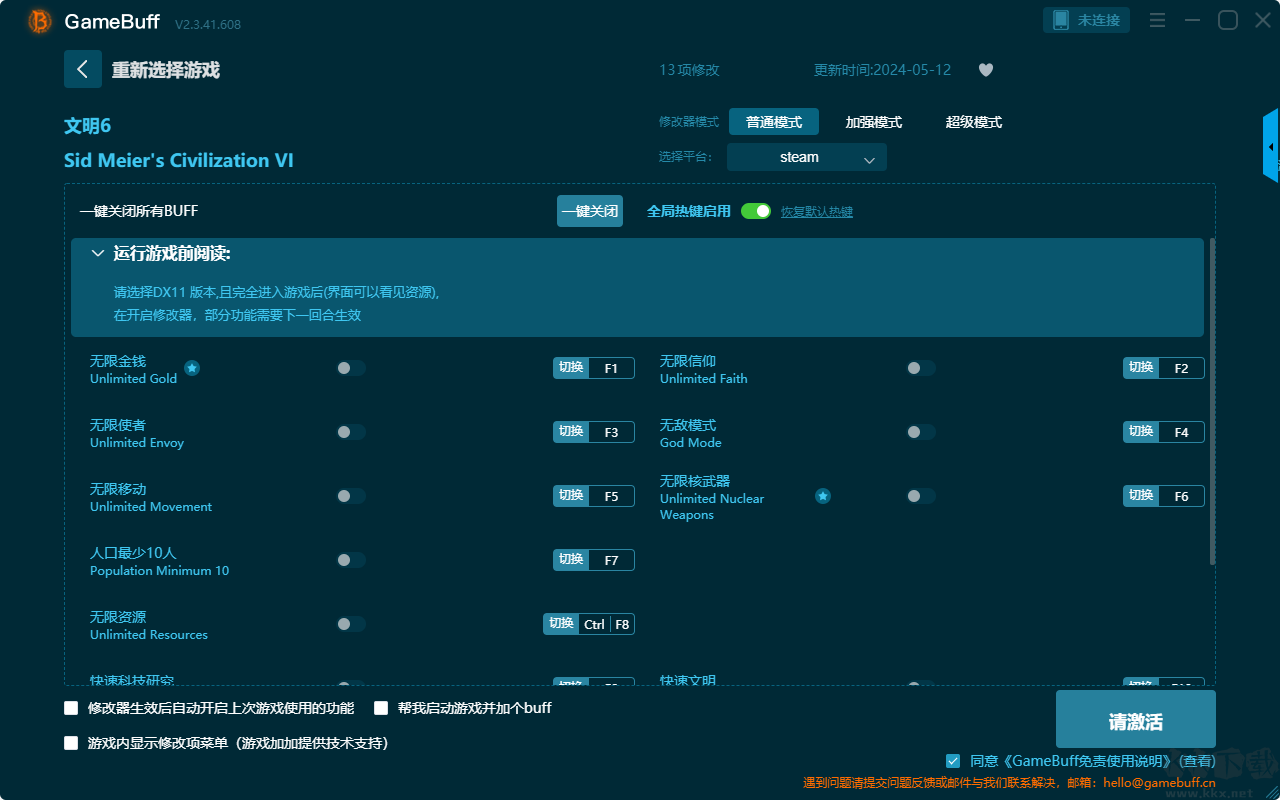The image size is (1280, 800).
Task: Enable God Mode switch
Action: (x=921, y=432)
